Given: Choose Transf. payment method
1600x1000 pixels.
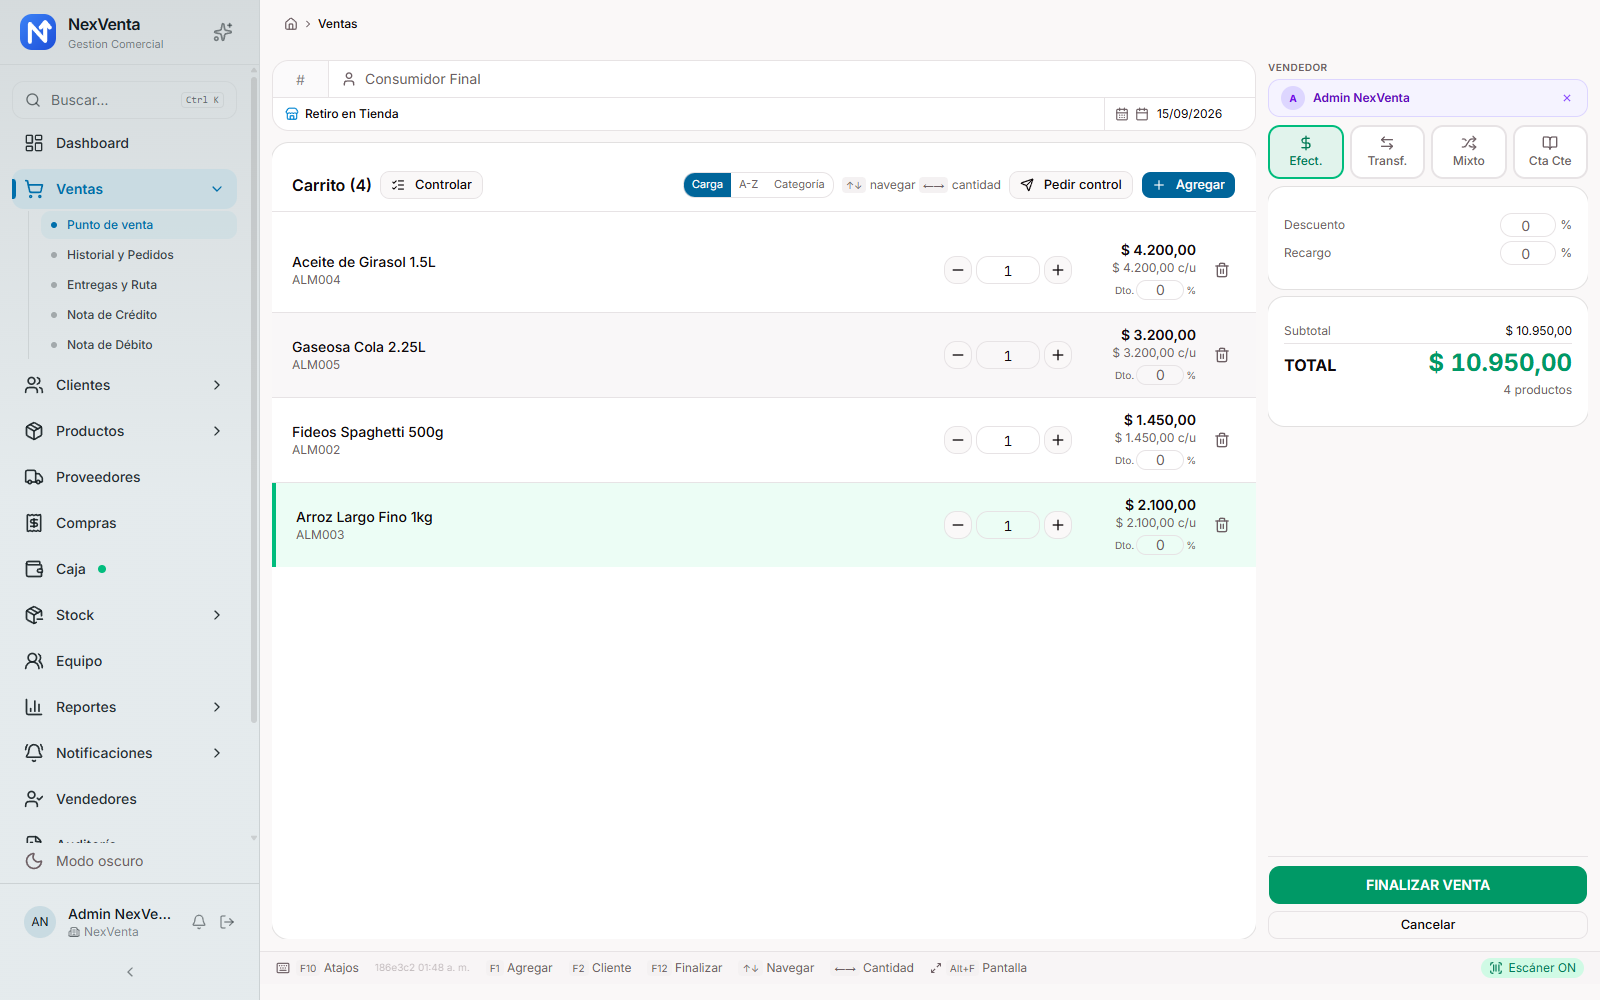Looking at the screenshot, I should pyautogui.click(x=1387, y=152).
